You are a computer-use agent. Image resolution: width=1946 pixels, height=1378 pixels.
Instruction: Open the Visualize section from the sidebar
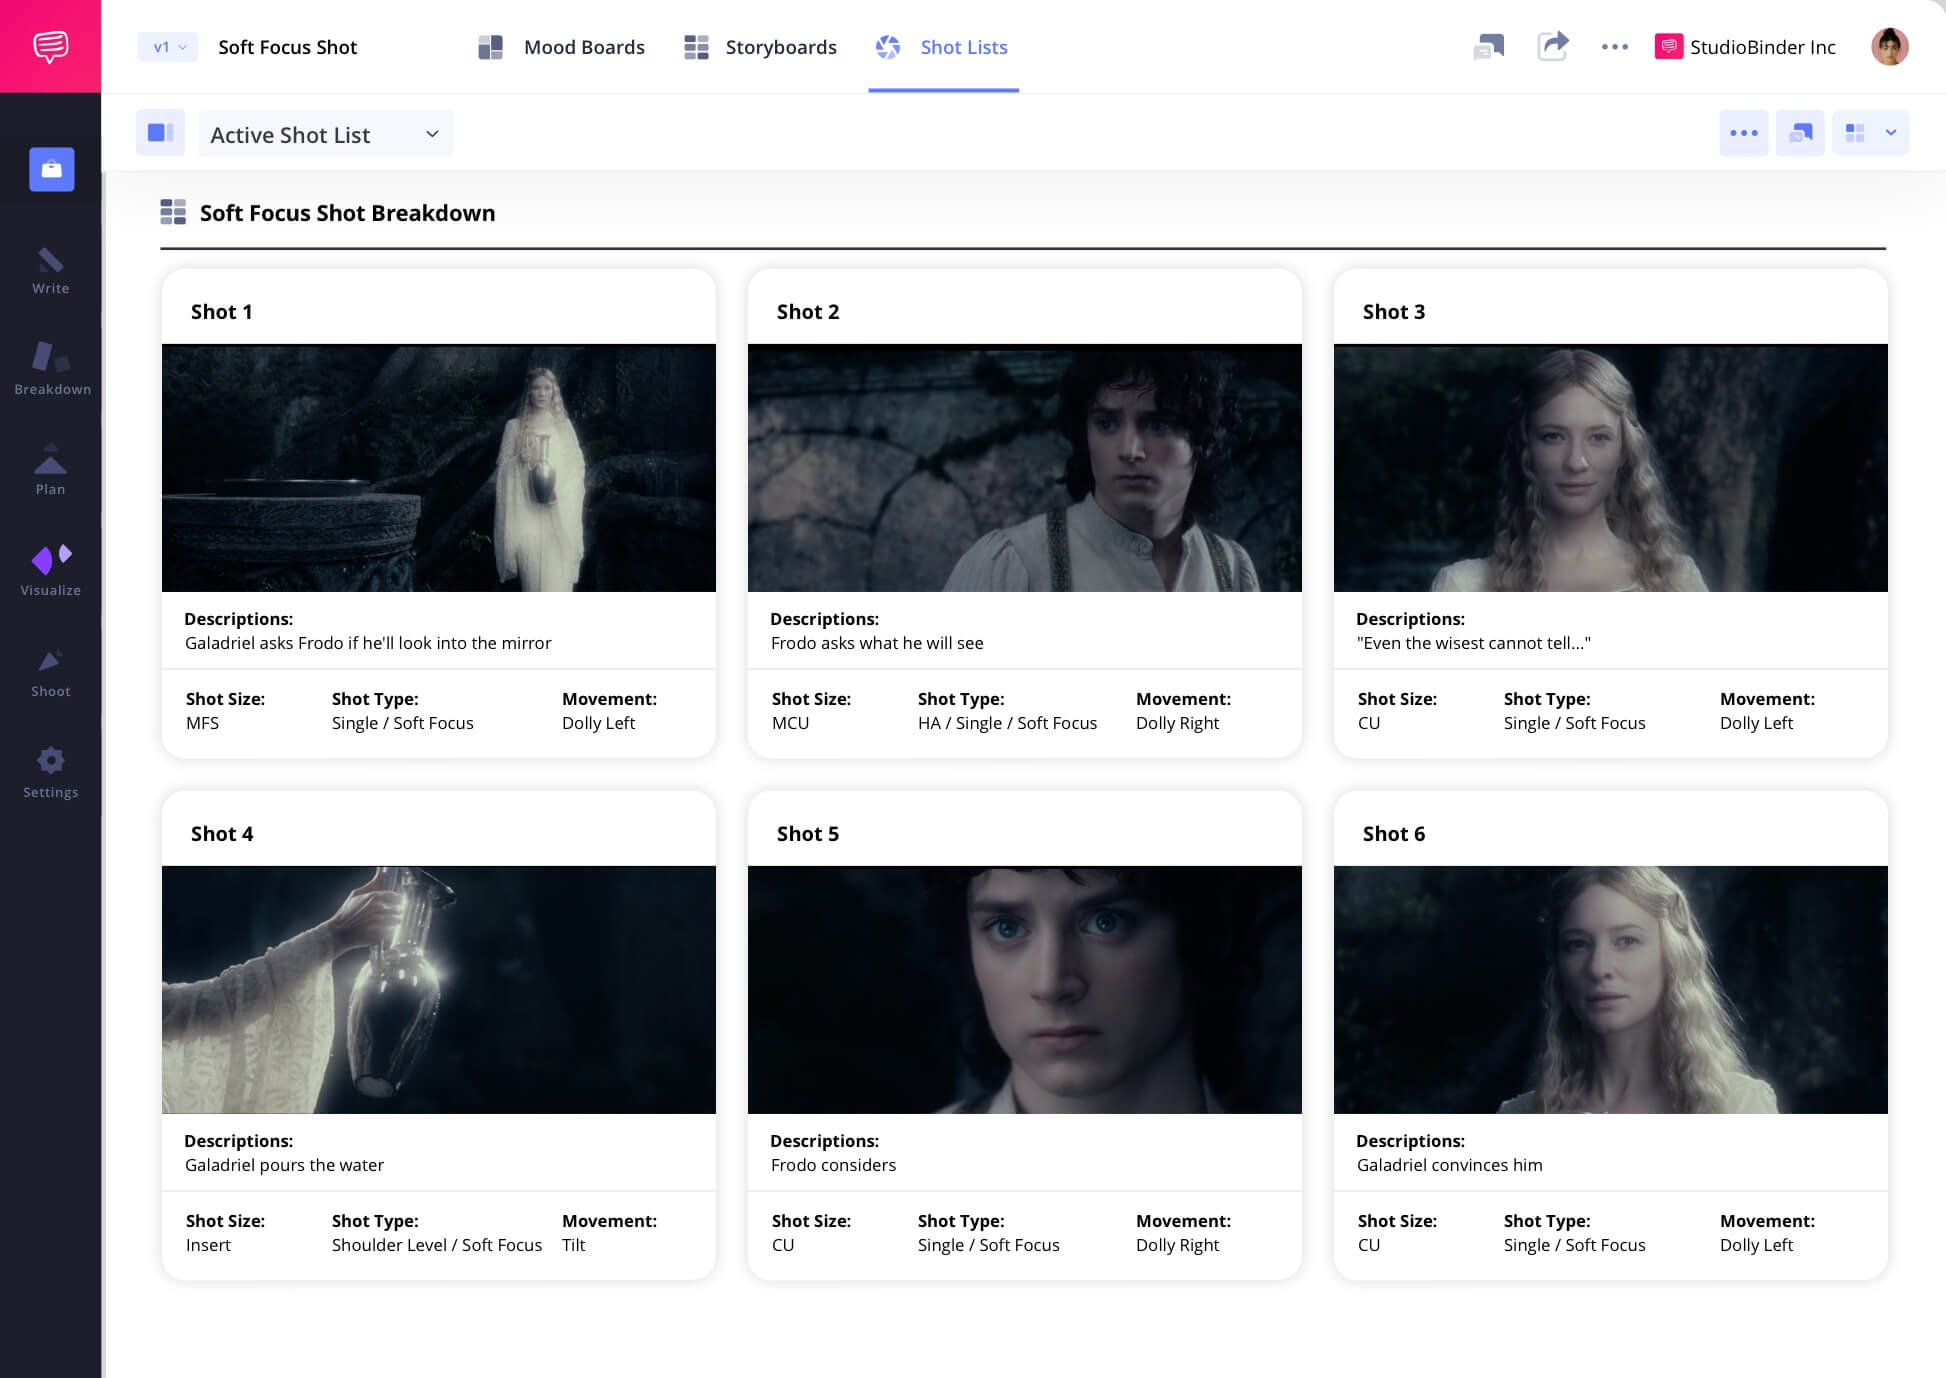click(51, 565)
